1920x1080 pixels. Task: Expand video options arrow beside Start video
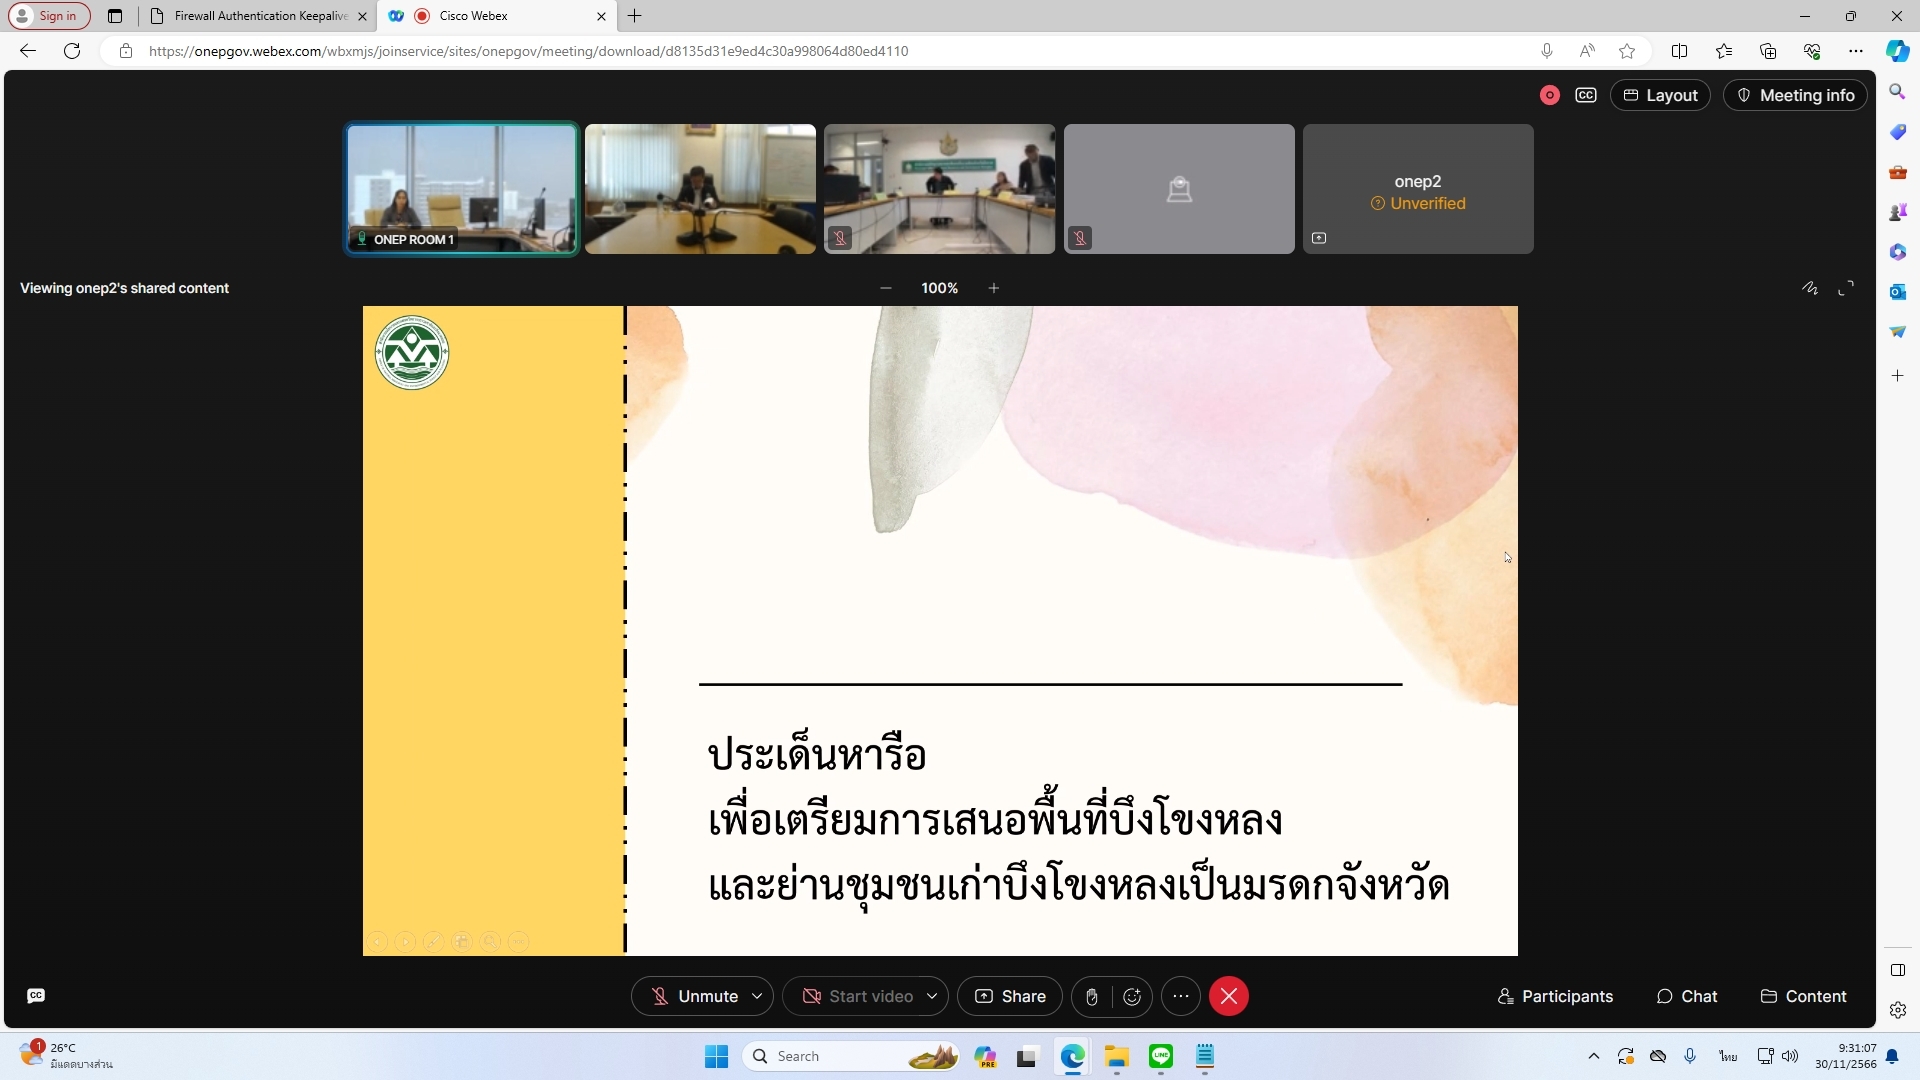tap(932, 996)
